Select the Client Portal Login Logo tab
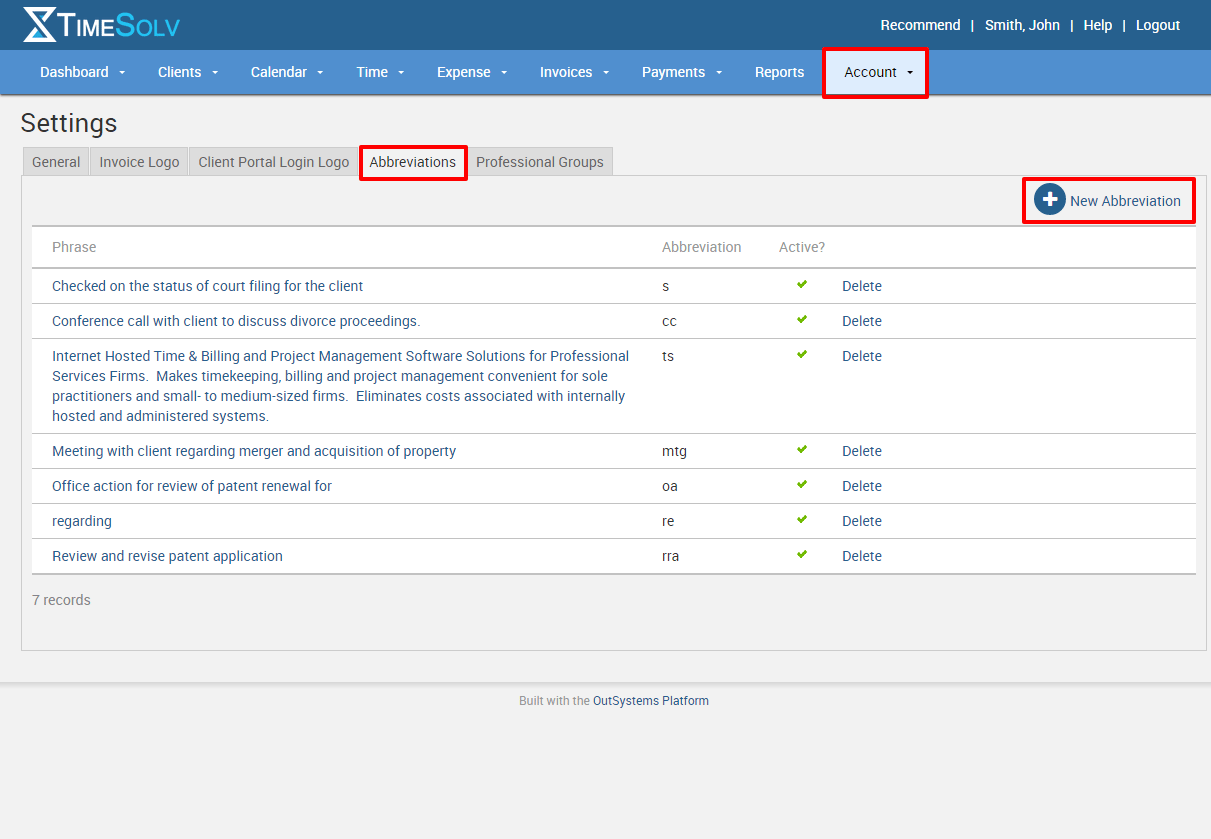Screen dimensions: 1211x839 point(273,162)
